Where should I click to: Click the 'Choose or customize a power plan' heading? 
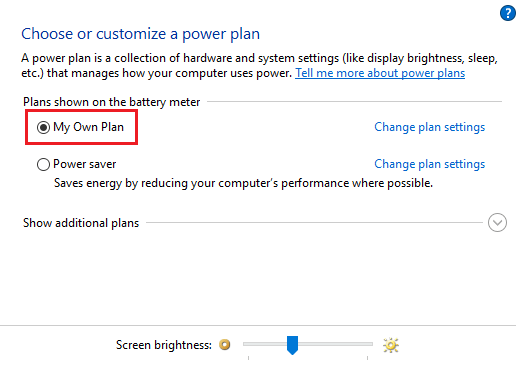tap(140, 34)
